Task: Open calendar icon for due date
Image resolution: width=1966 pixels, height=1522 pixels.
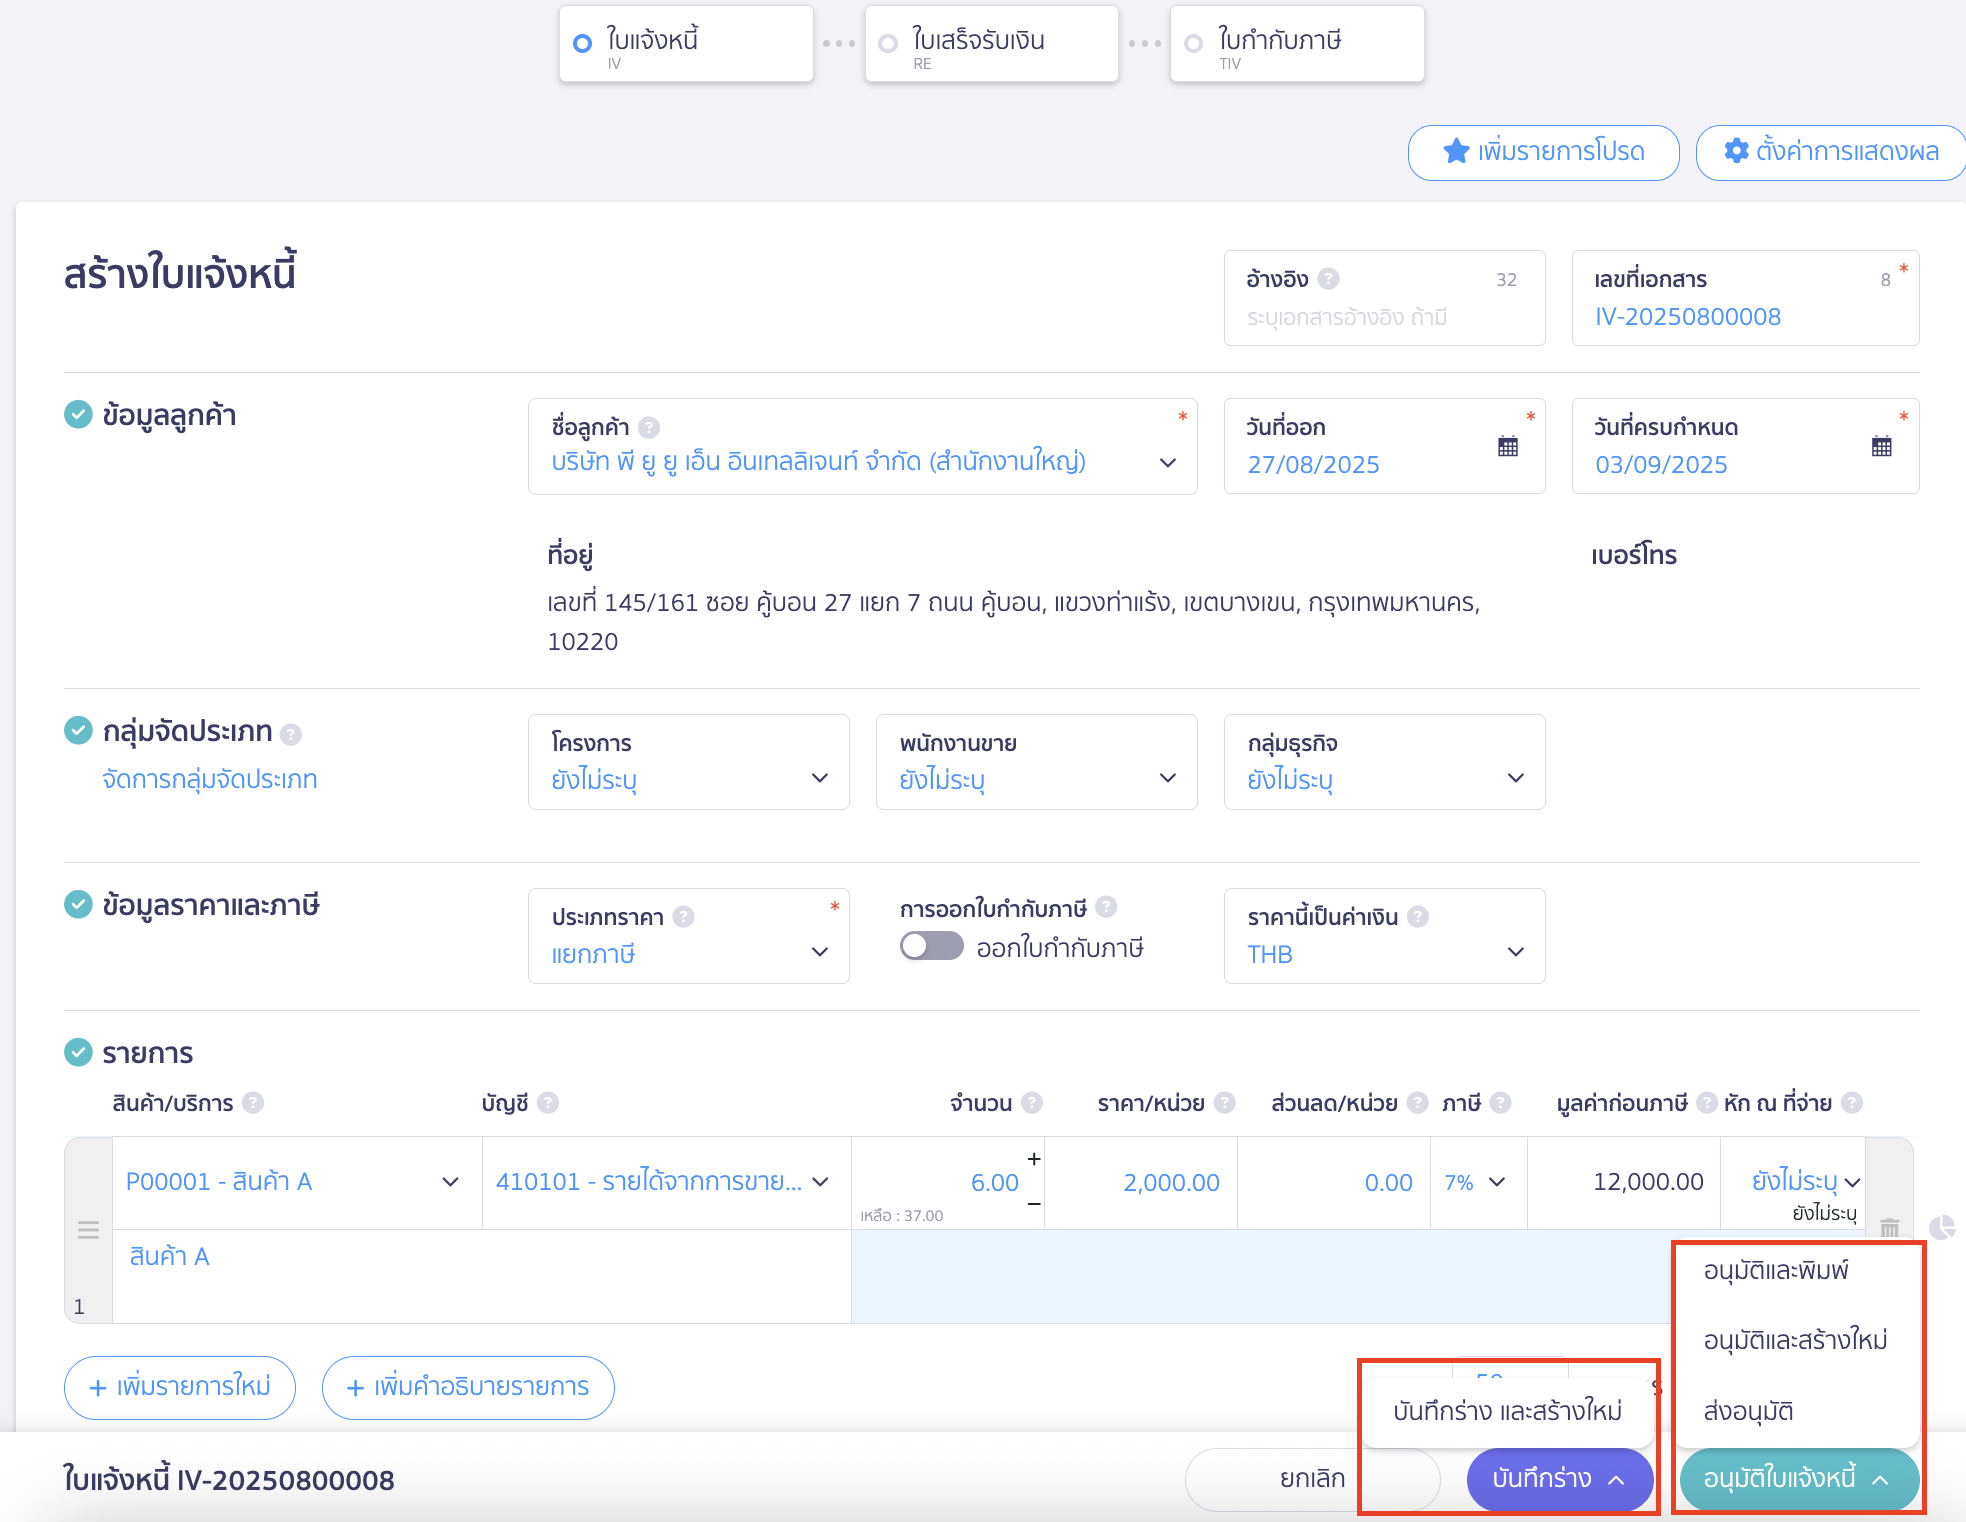Action: [1882, 446]
